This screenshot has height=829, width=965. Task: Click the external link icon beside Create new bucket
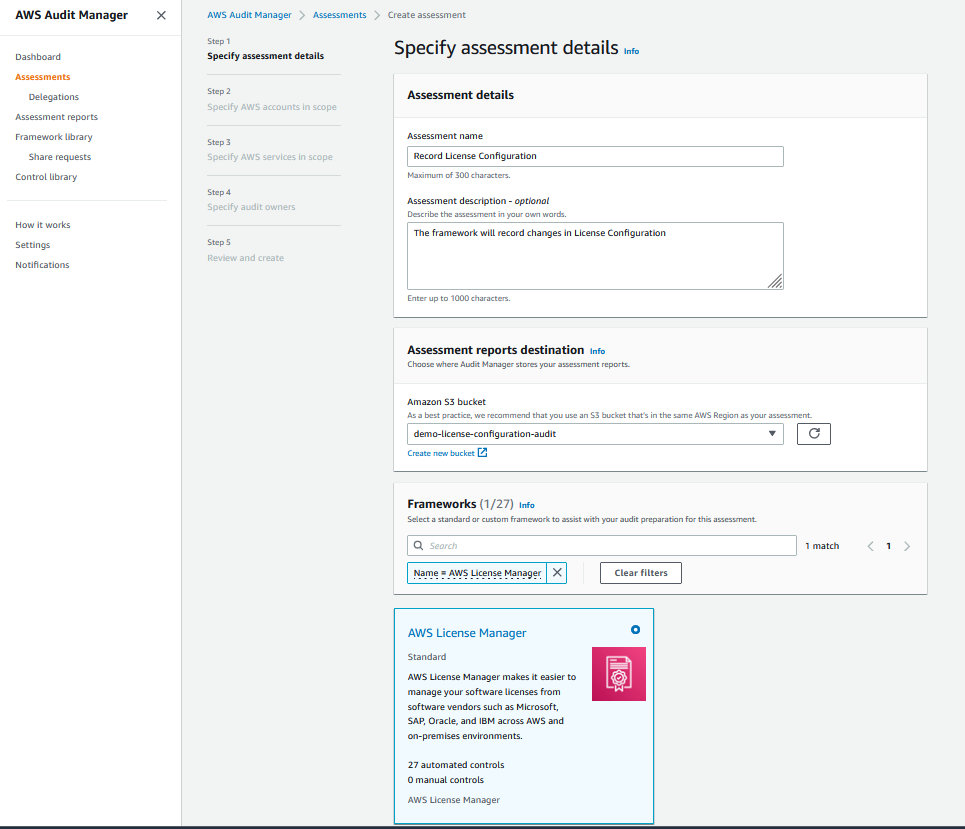click(x=480, y=452)
